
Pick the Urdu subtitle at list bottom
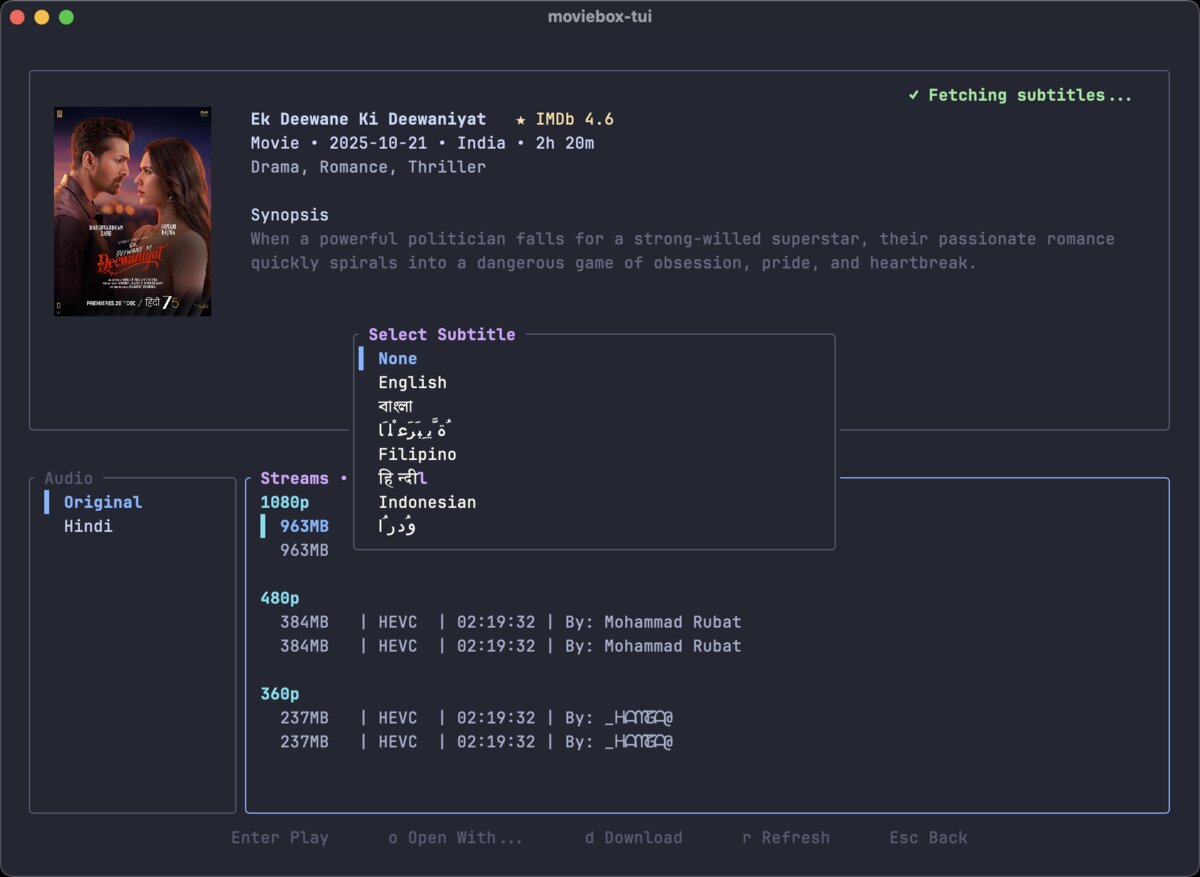(x=397, y=526)
